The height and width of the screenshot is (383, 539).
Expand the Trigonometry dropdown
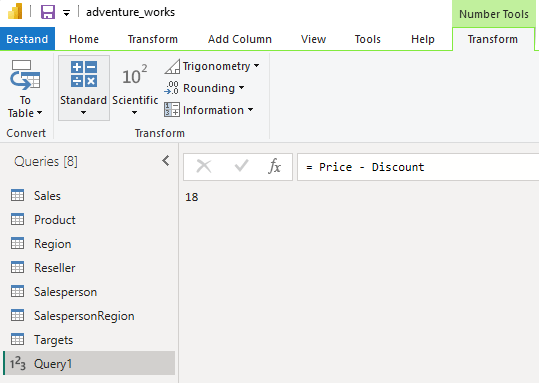click(x=212, y=66)
